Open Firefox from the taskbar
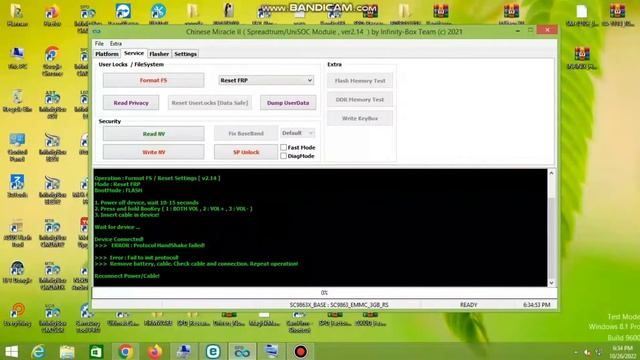The height and width of the screenshot is (360, 640). (154, 351)
